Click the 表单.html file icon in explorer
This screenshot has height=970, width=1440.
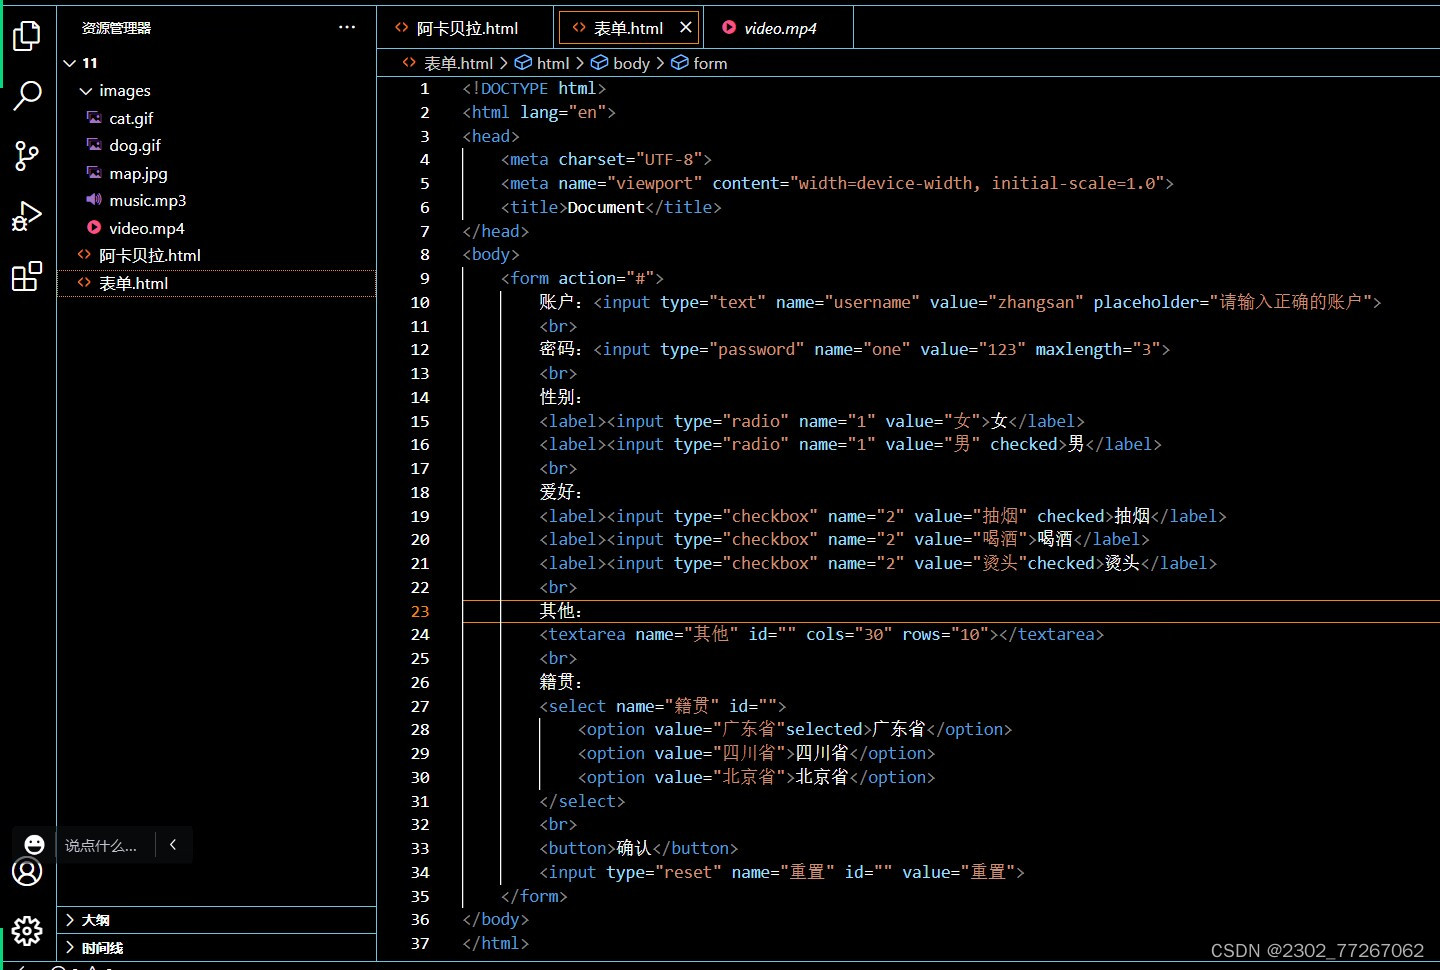84,283
